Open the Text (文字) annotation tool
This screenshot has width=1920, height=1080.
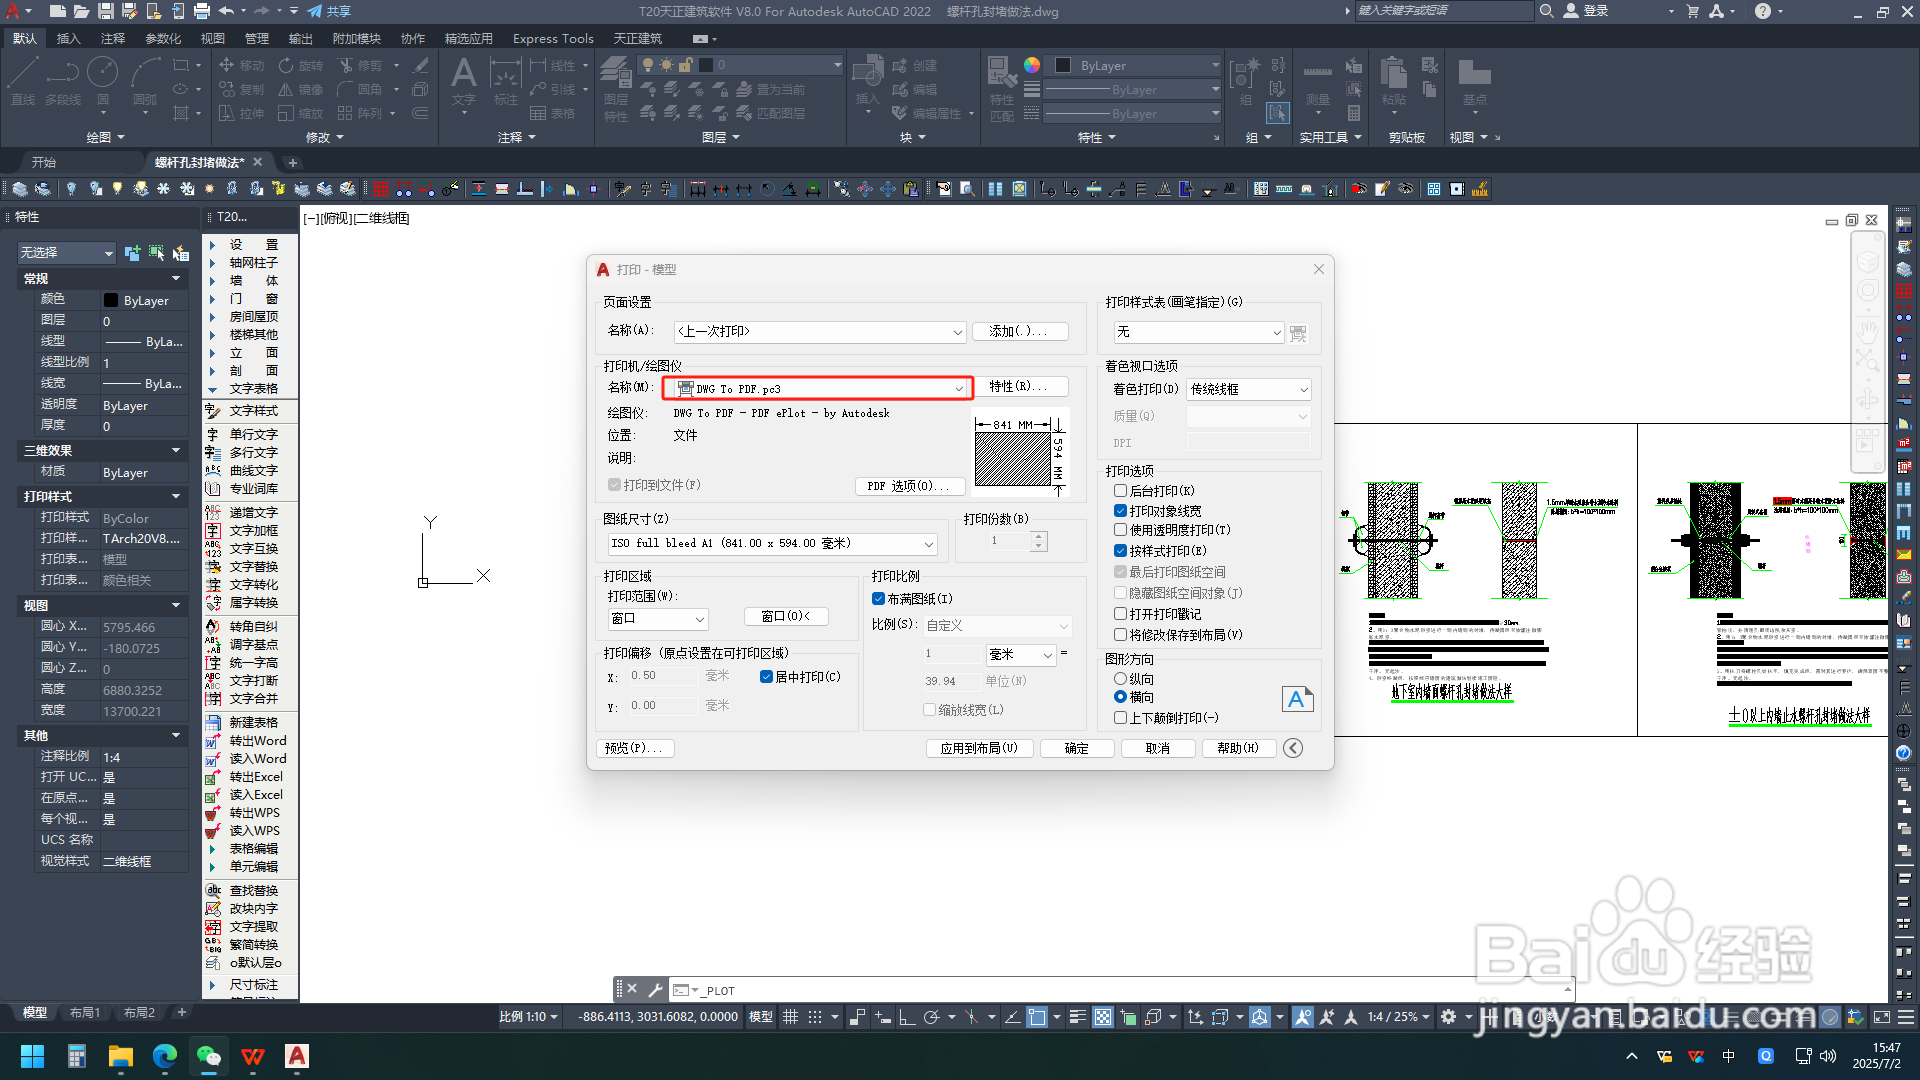tap(463, 80)
